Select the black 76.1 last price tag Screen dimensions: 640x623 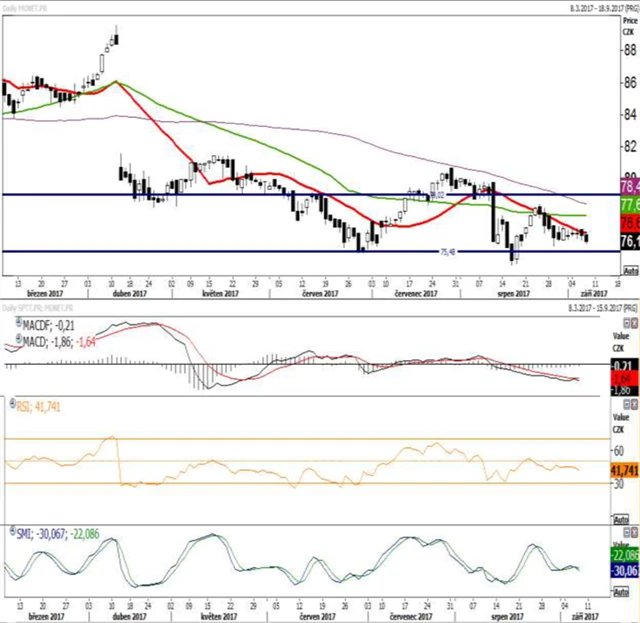pos(630,241)
